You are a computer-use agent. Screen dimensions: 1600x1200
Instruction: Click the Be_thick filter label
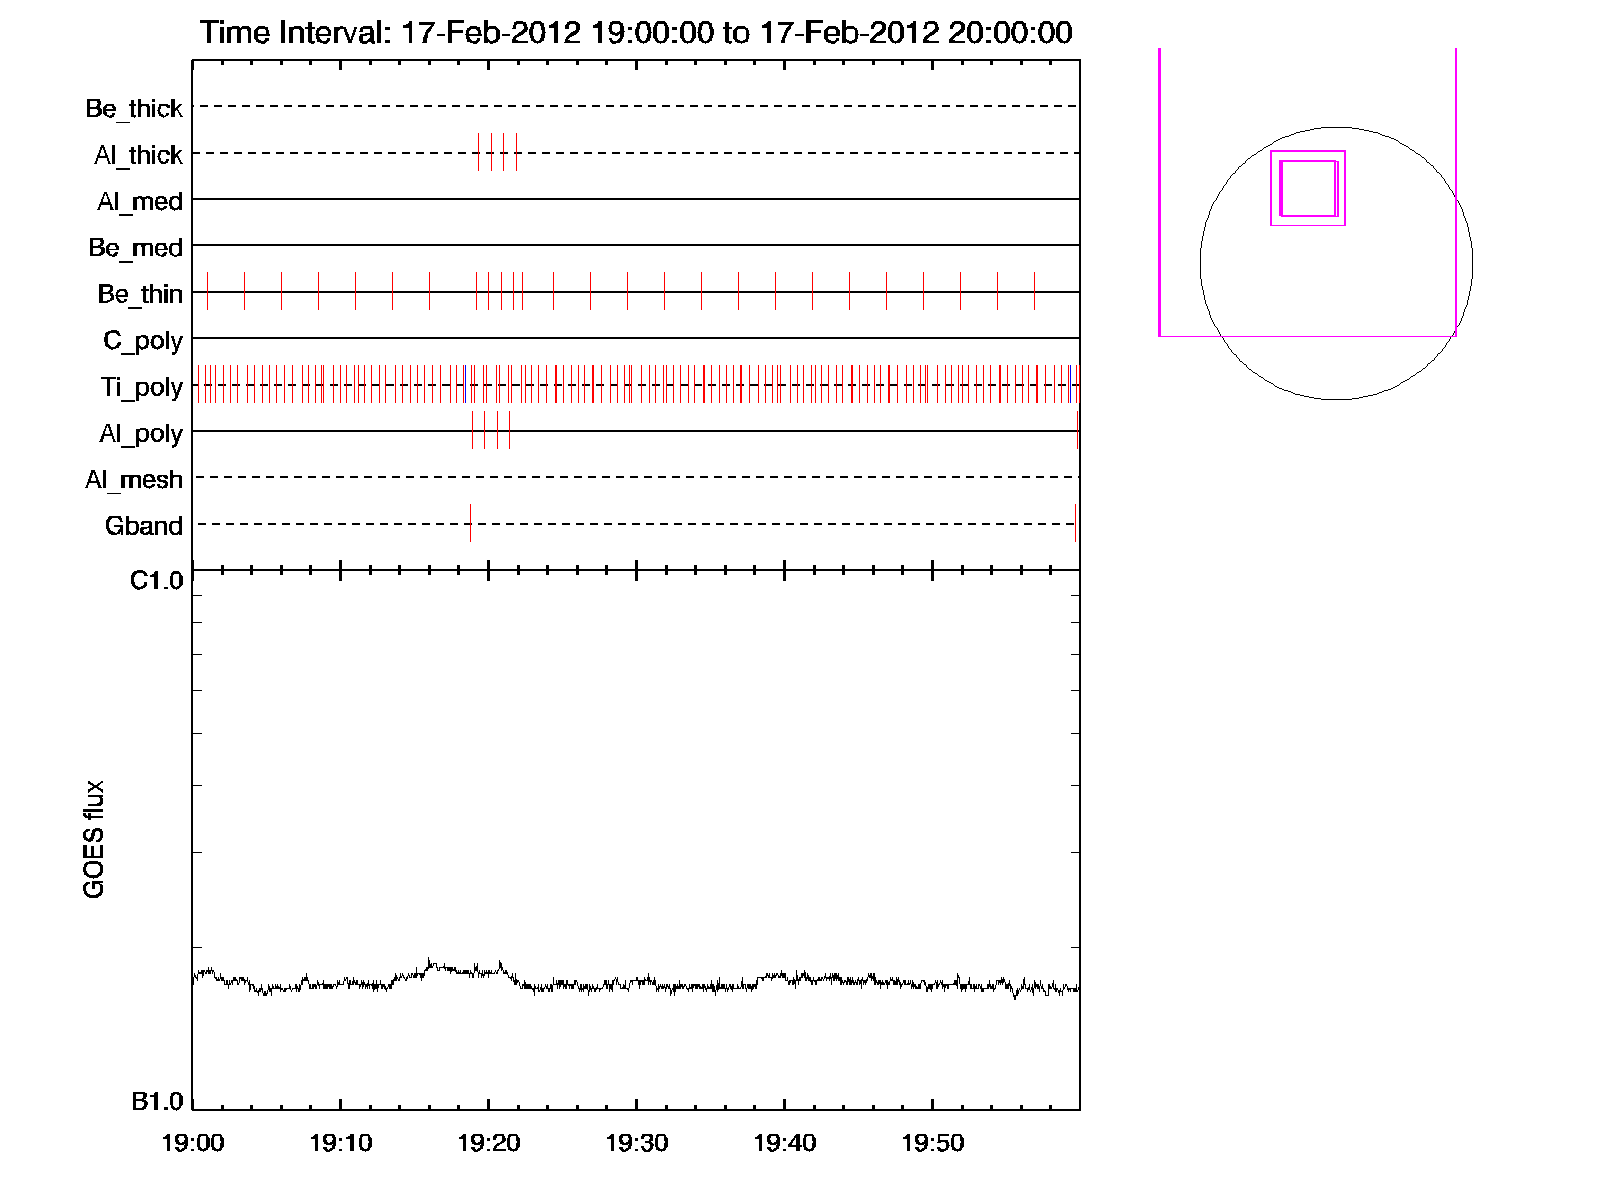134,108
